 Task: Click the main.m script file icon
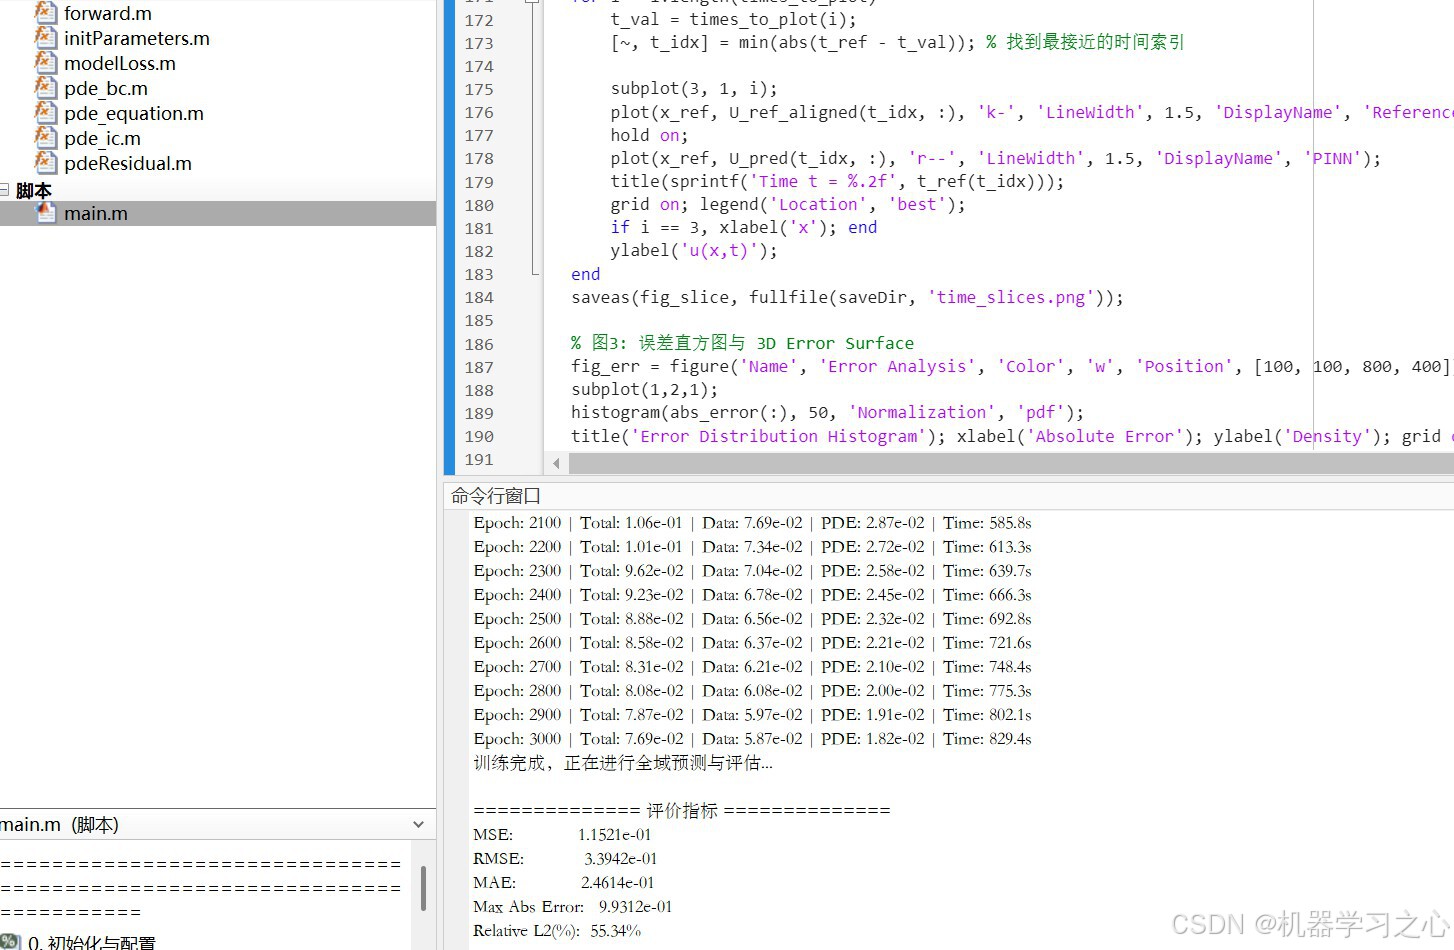coord(46,213)
